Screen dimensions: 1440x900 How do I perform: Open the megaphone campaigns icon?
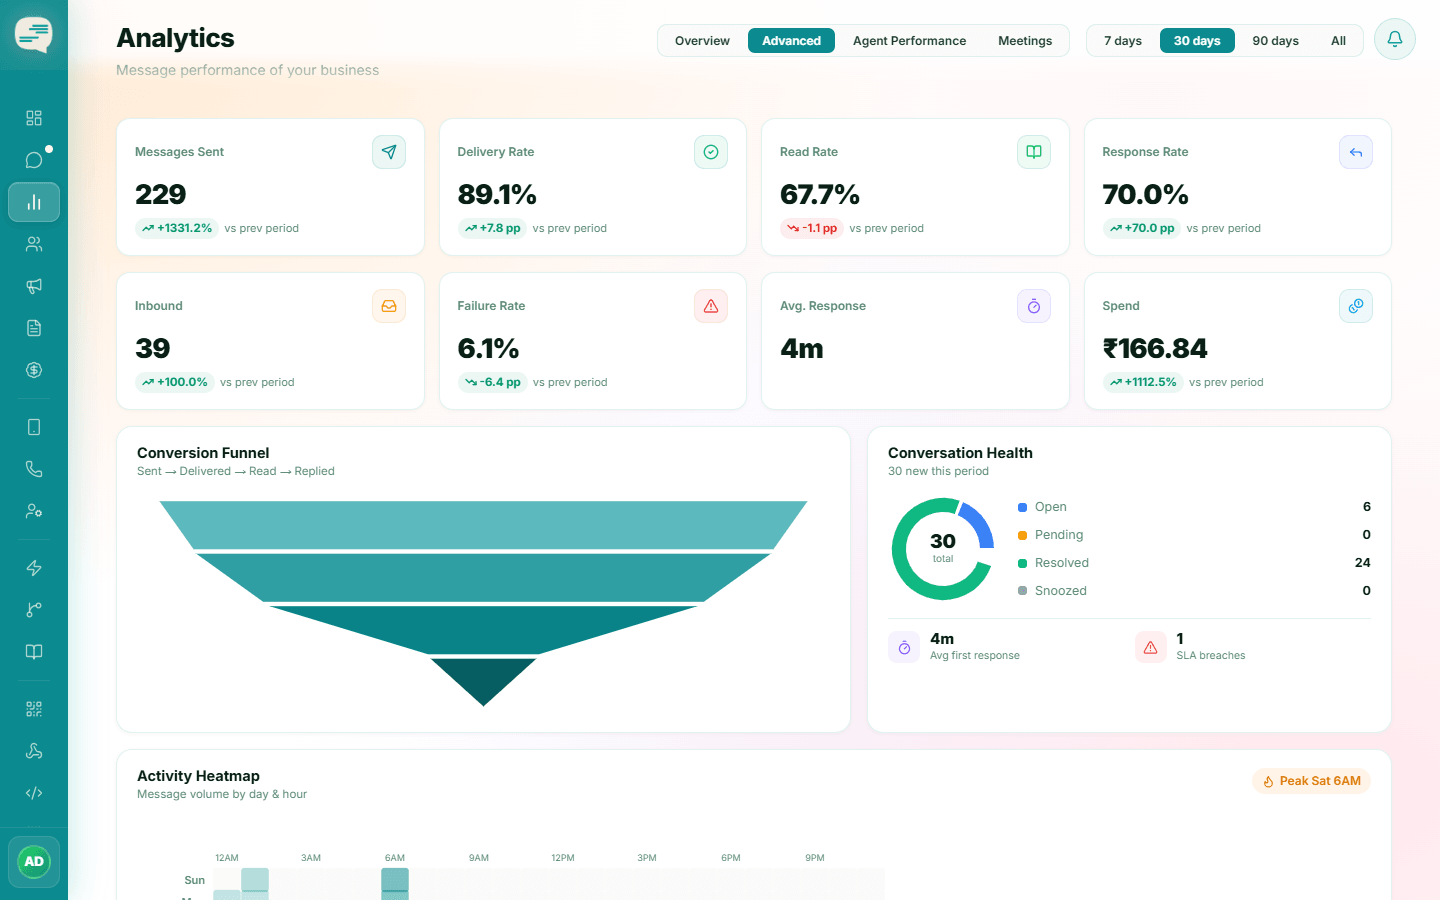point(34,286)
